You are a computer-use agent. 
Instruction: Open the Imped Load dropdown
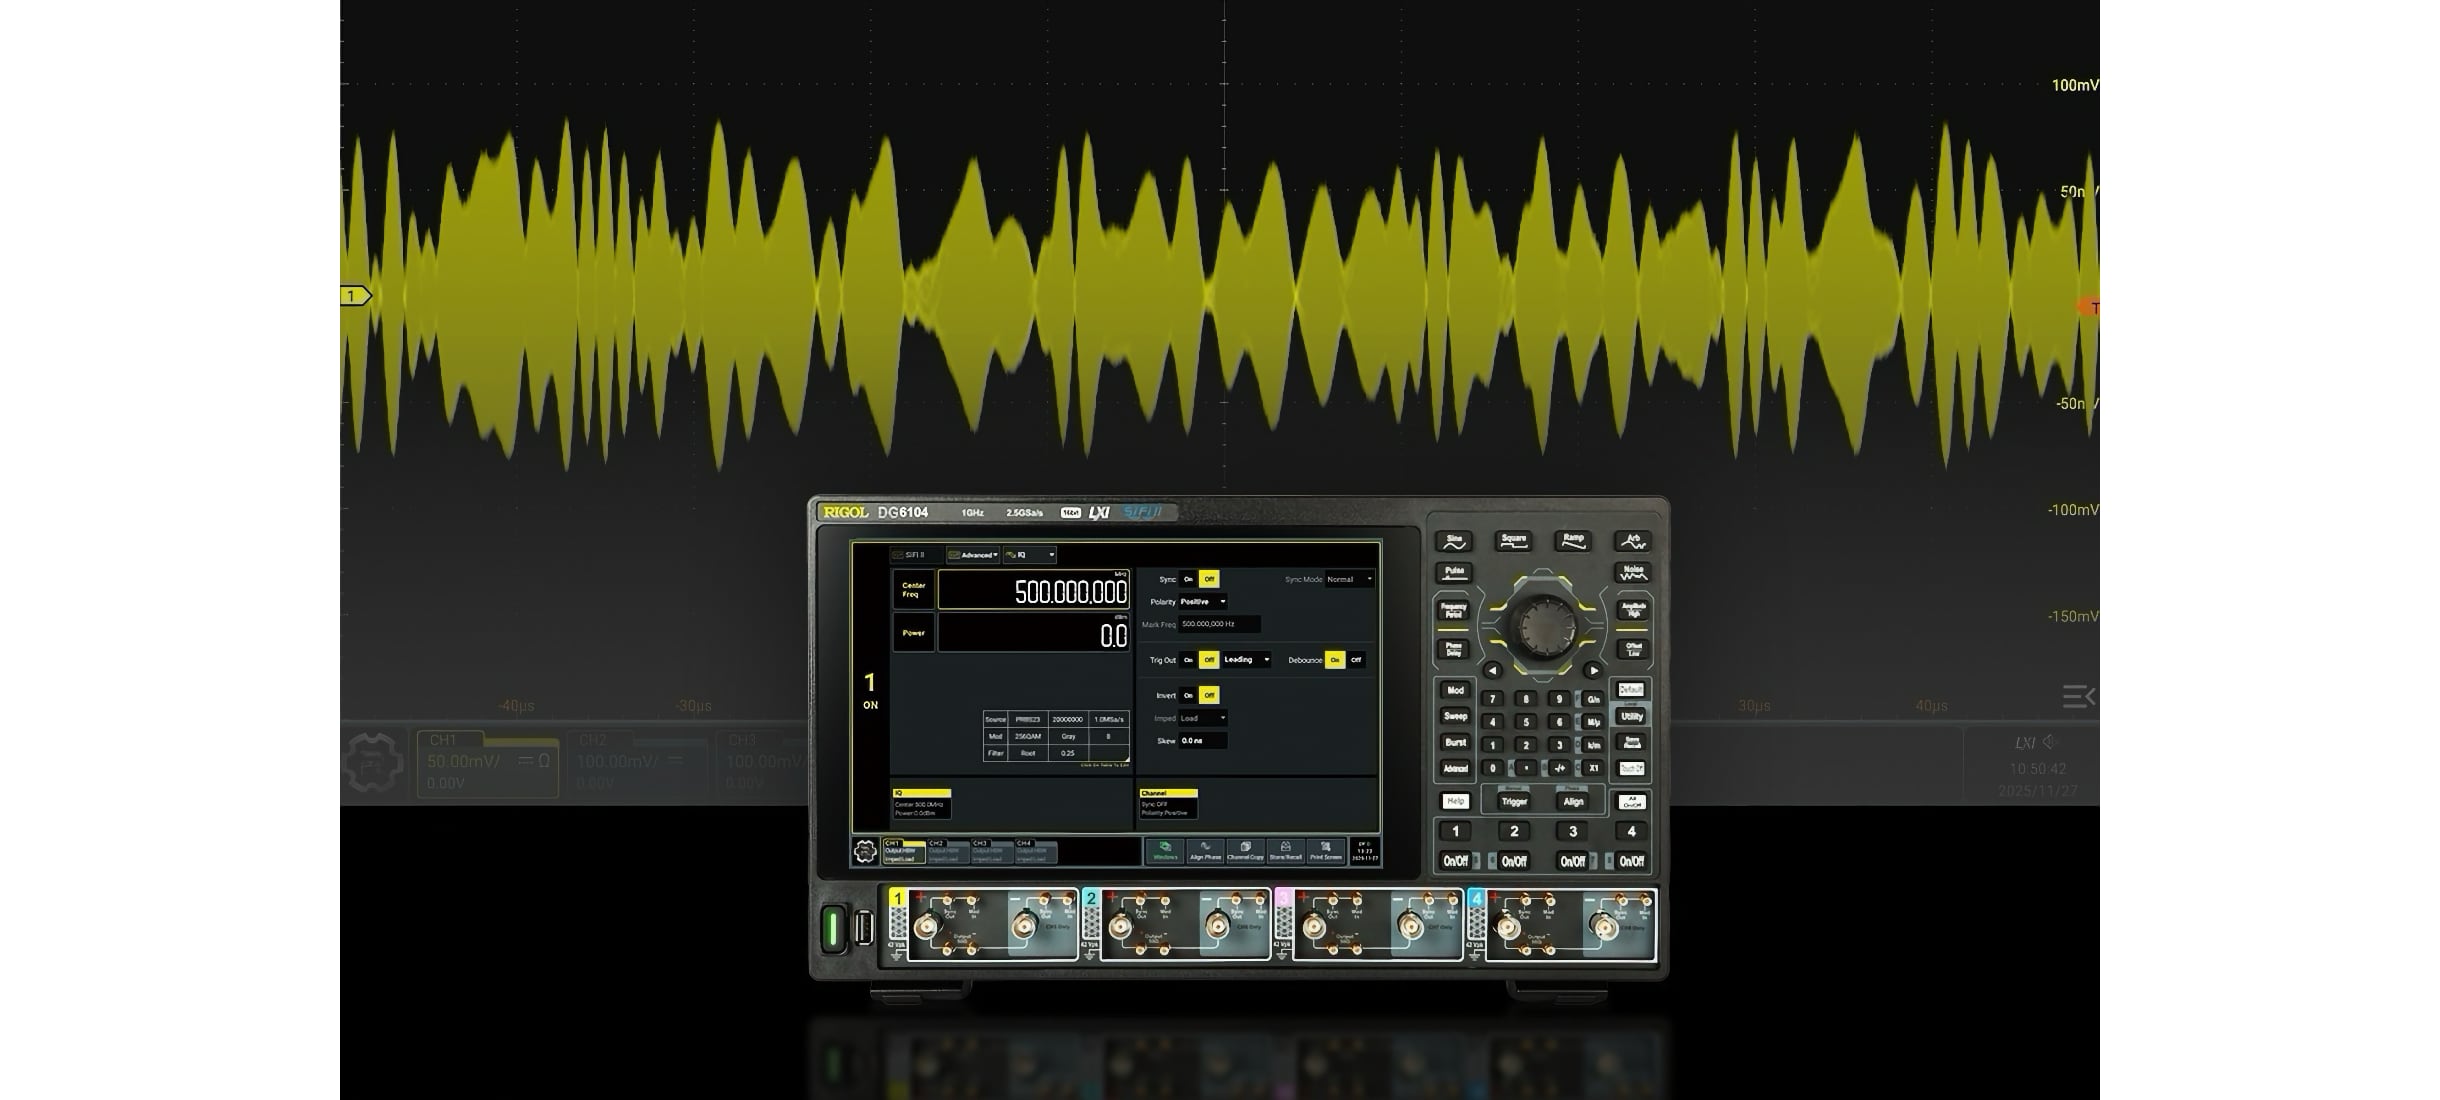pos(1203,718)
